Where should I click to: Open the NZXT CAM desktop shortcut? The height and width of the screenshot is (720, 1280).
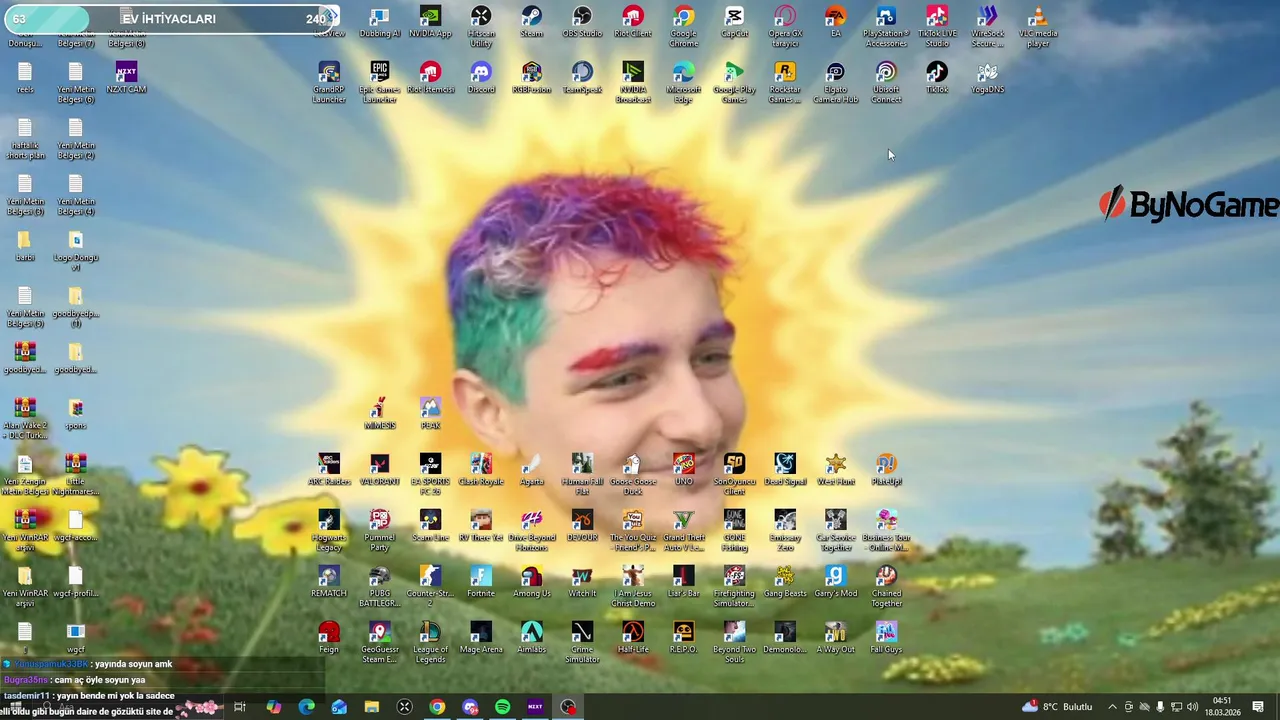coord(126,78)
